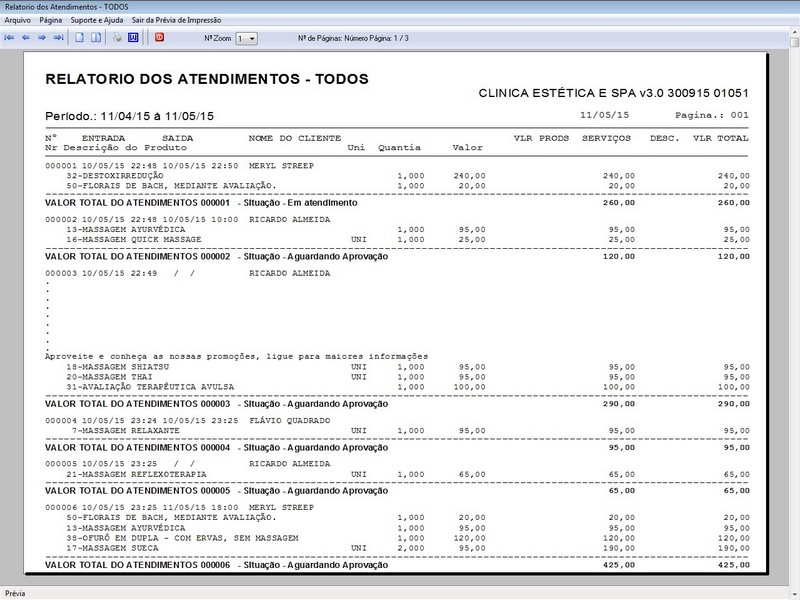
Task: Click Sair da Prévia de Impressão
Action: coord(177,20)
